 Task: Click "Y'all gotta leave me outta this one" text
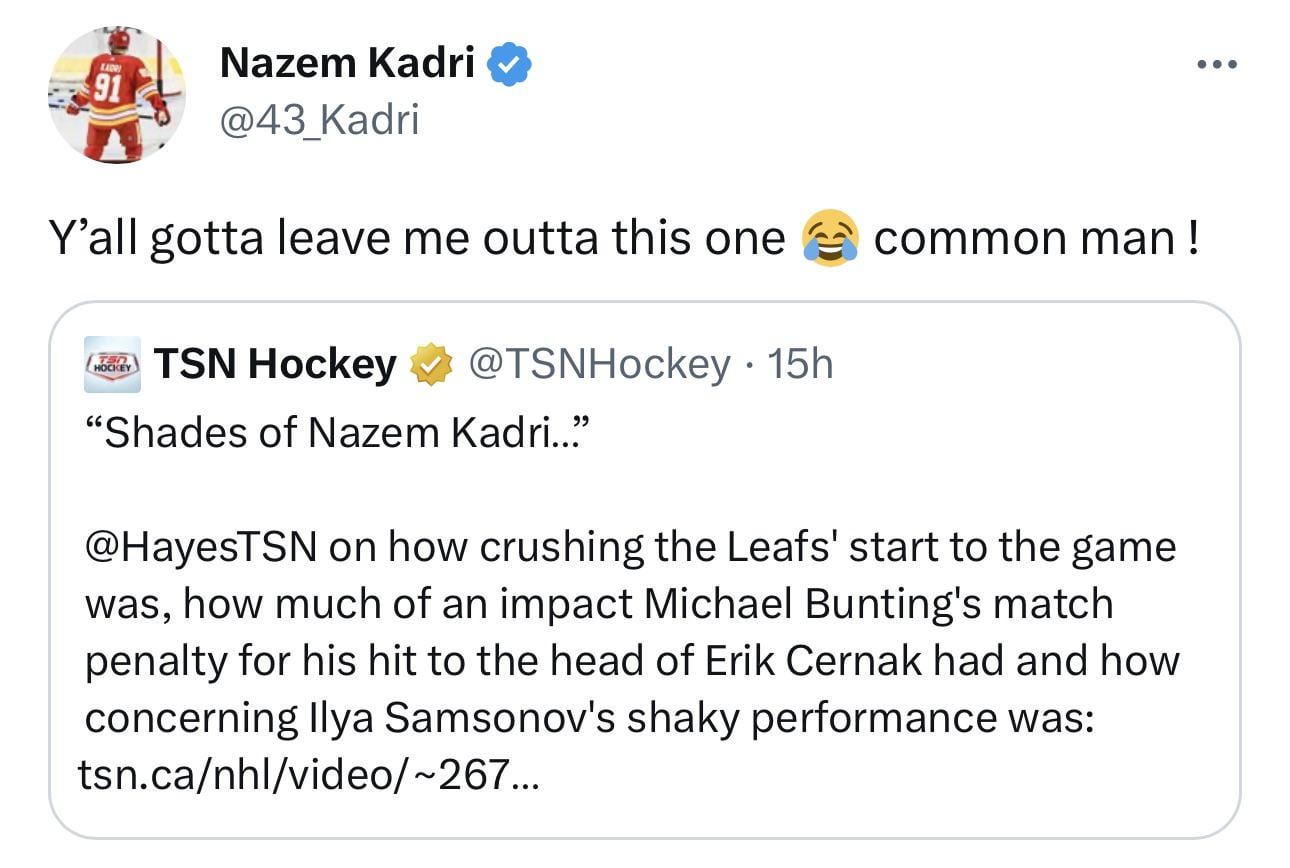tap(417, 239)
